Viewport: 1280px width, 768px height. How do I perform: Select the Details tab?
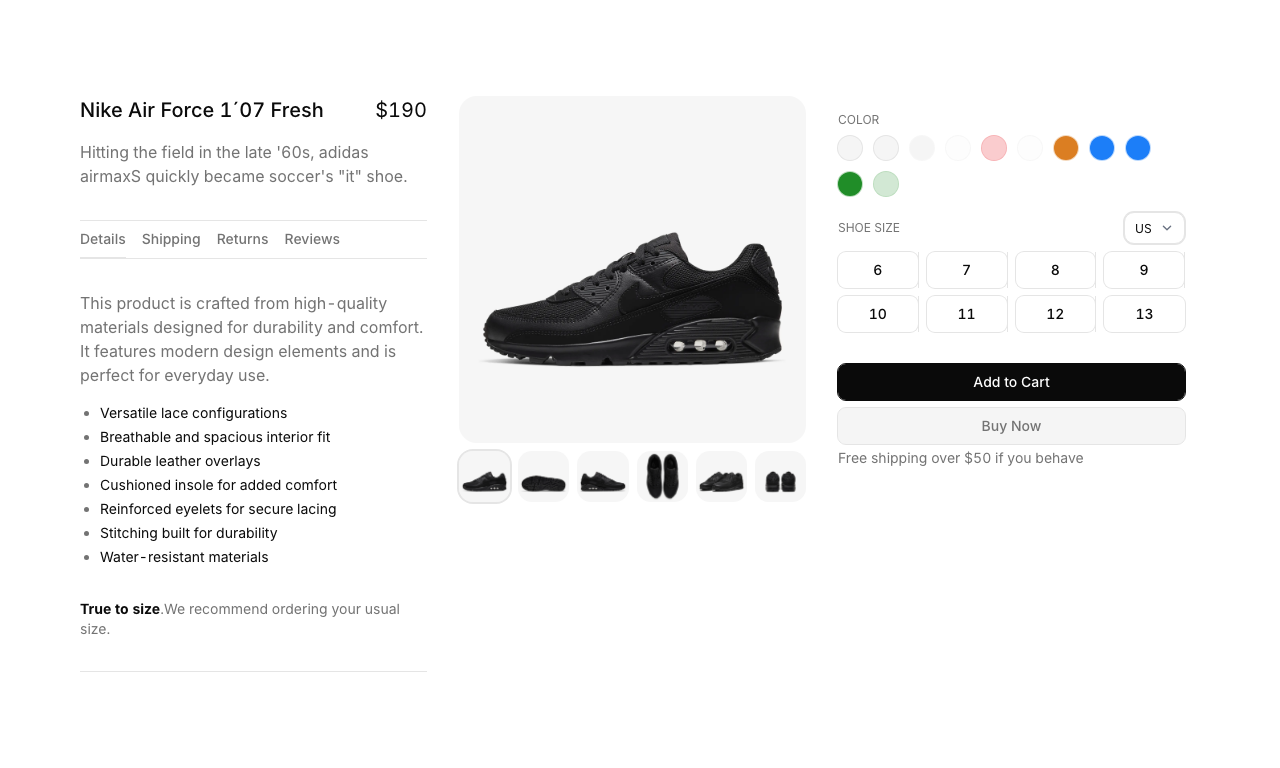coord(103,239)
